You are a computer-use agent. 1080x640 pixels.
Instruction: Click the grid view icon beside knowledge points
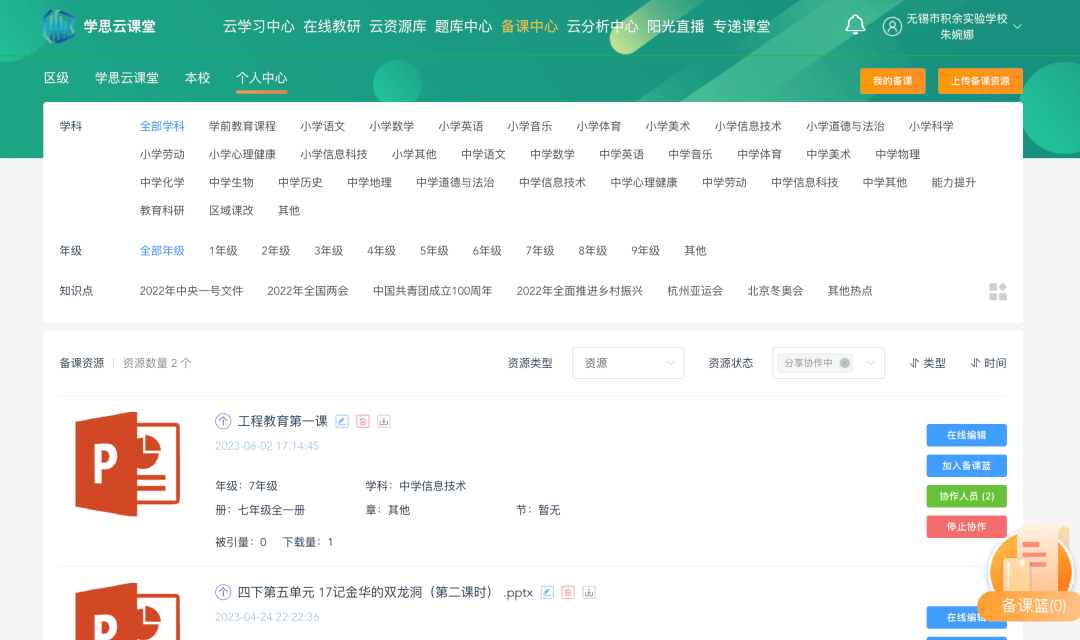(x=997, y=291)
